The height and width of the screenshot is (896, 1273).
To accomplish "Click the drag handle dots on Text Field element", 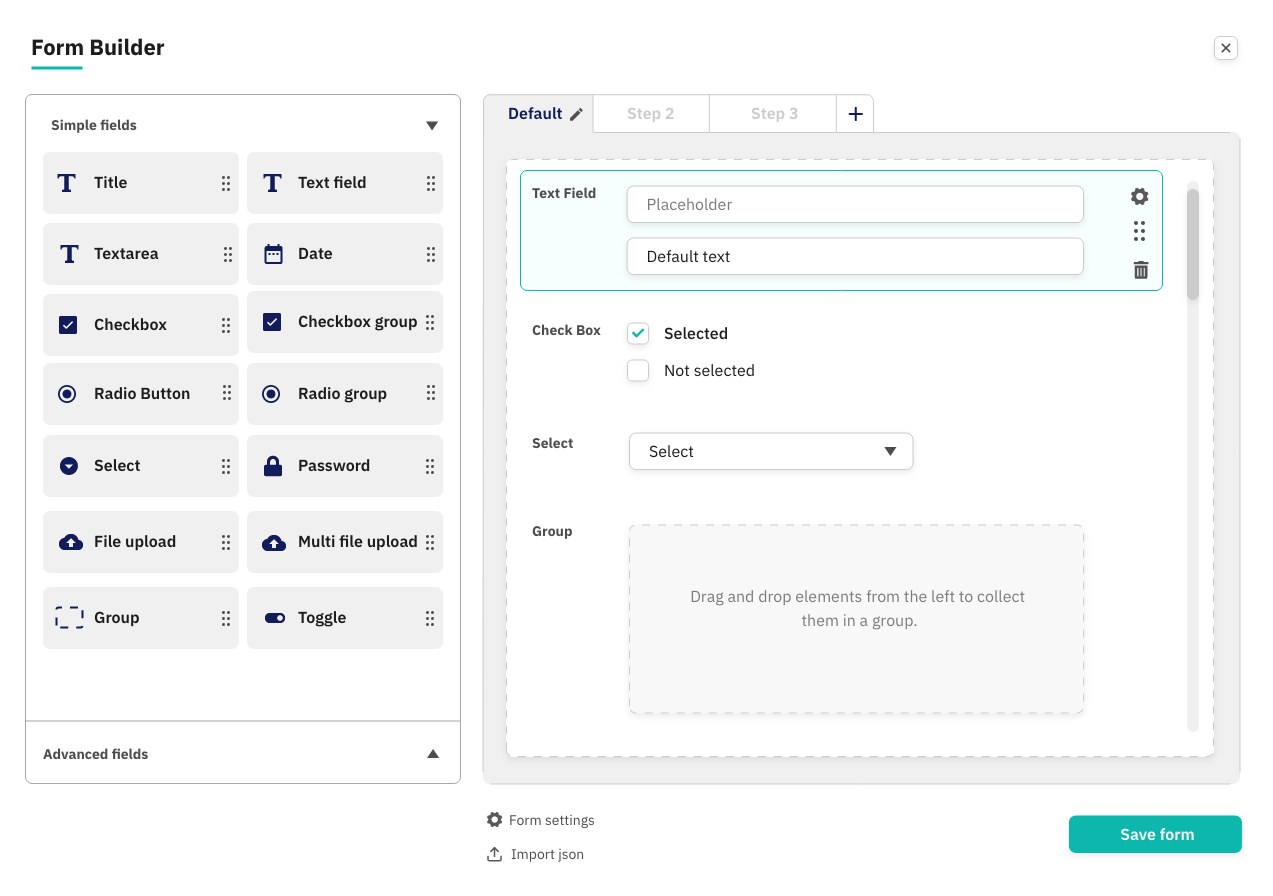I will [x=1139, y=231].
